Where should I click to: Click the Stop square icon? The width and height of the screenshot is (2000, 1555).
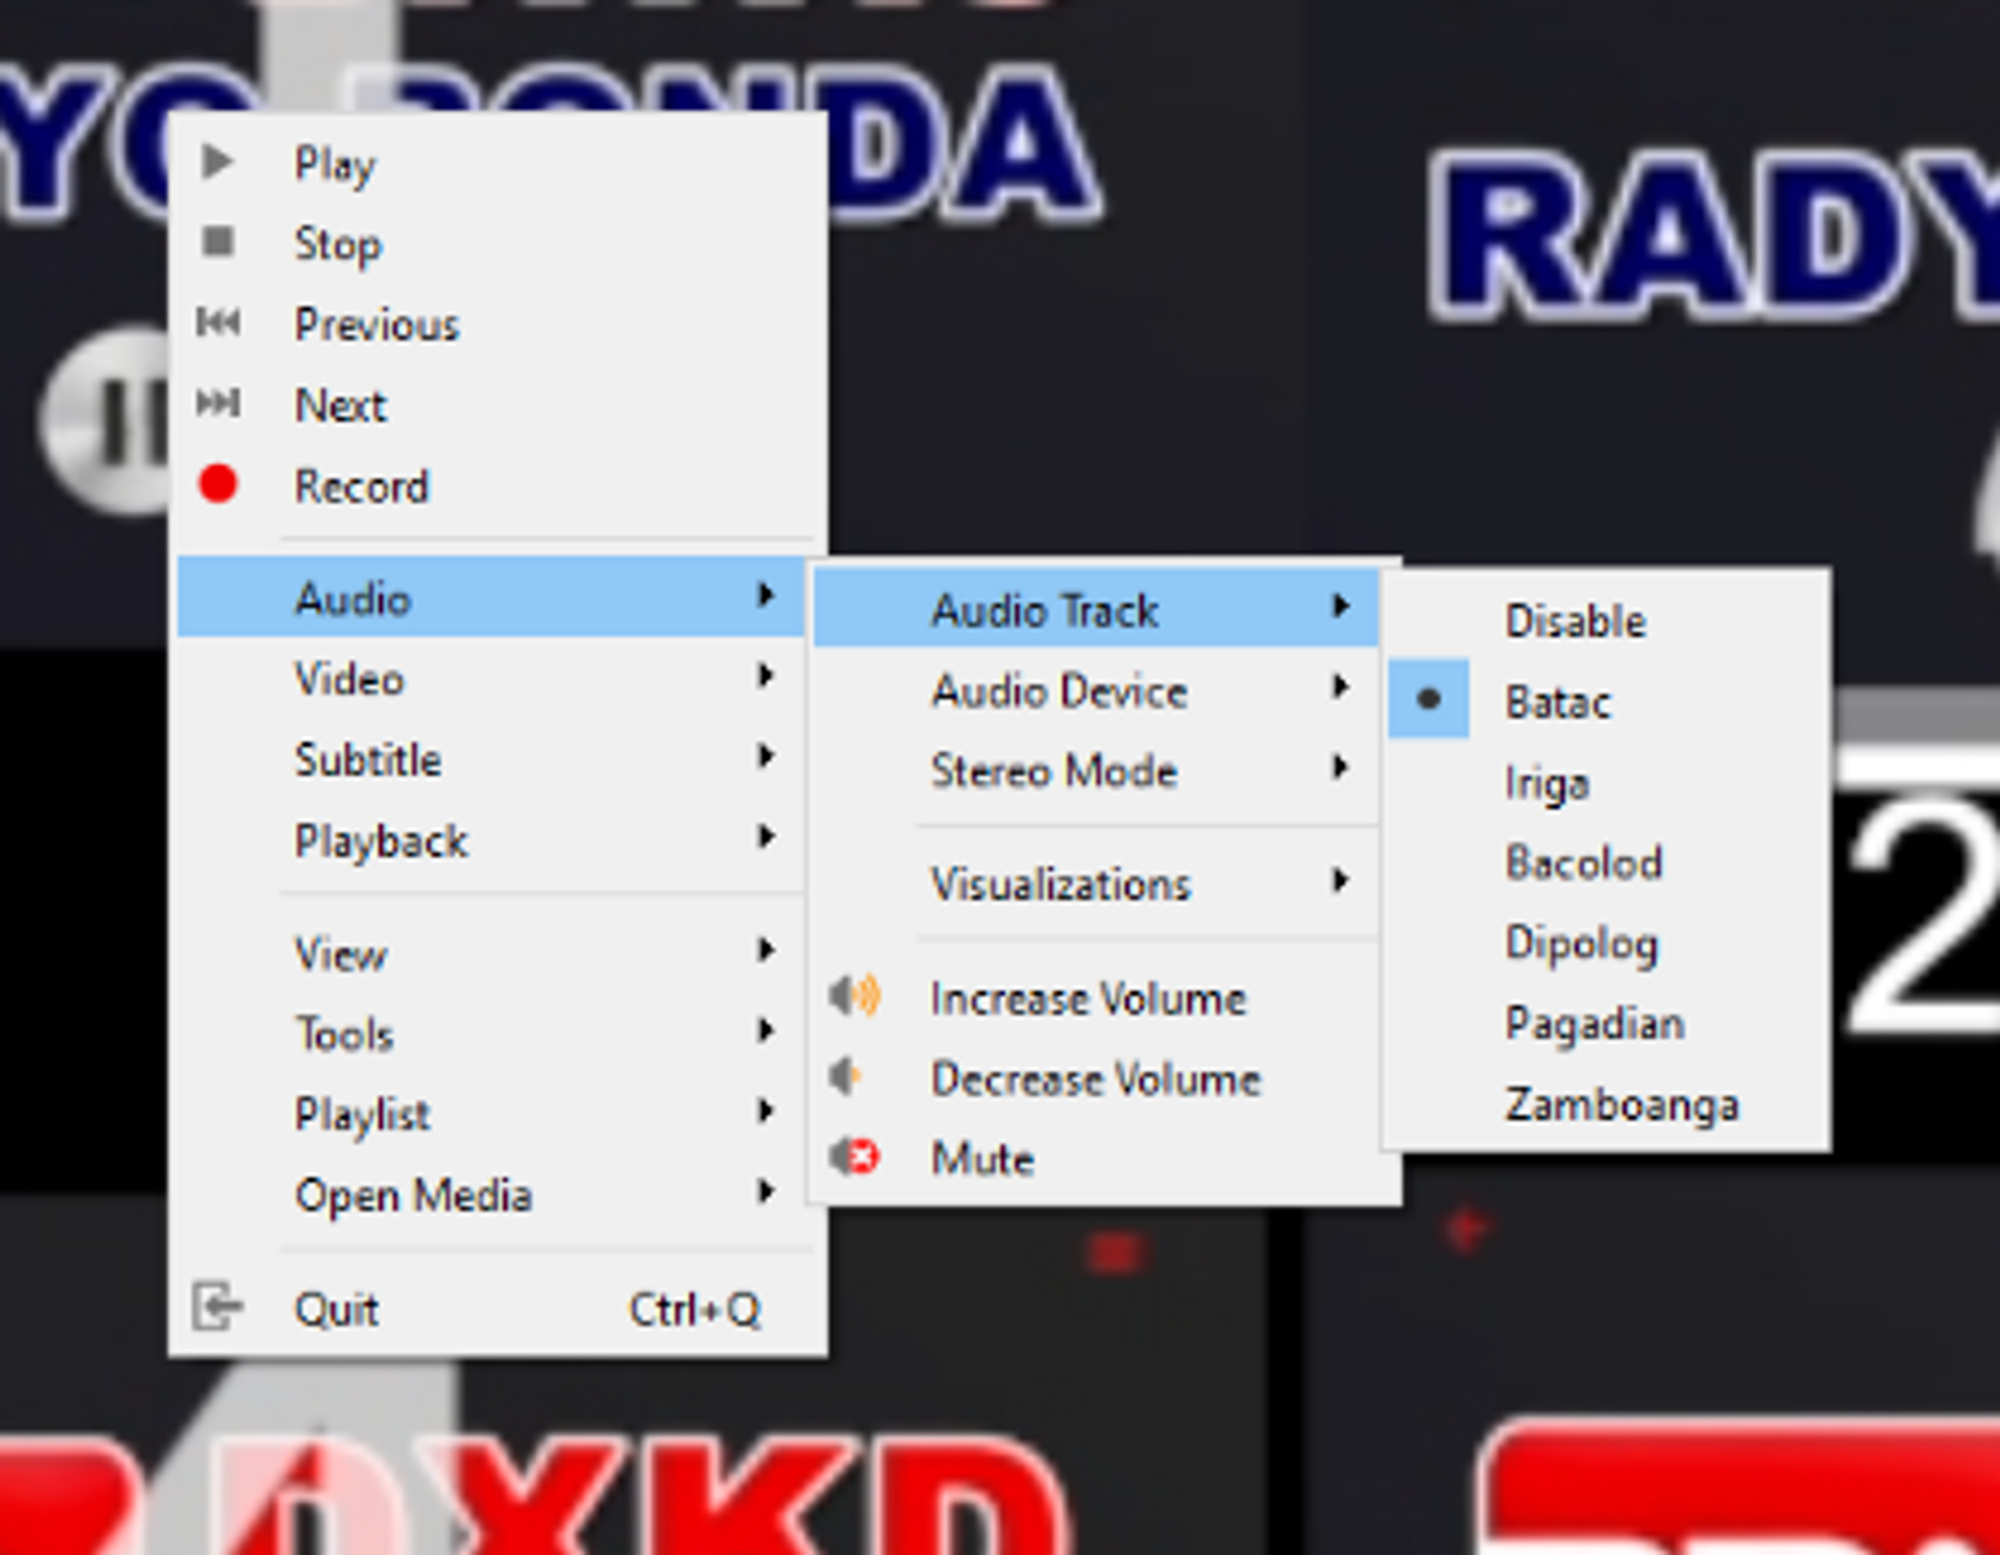217,242
